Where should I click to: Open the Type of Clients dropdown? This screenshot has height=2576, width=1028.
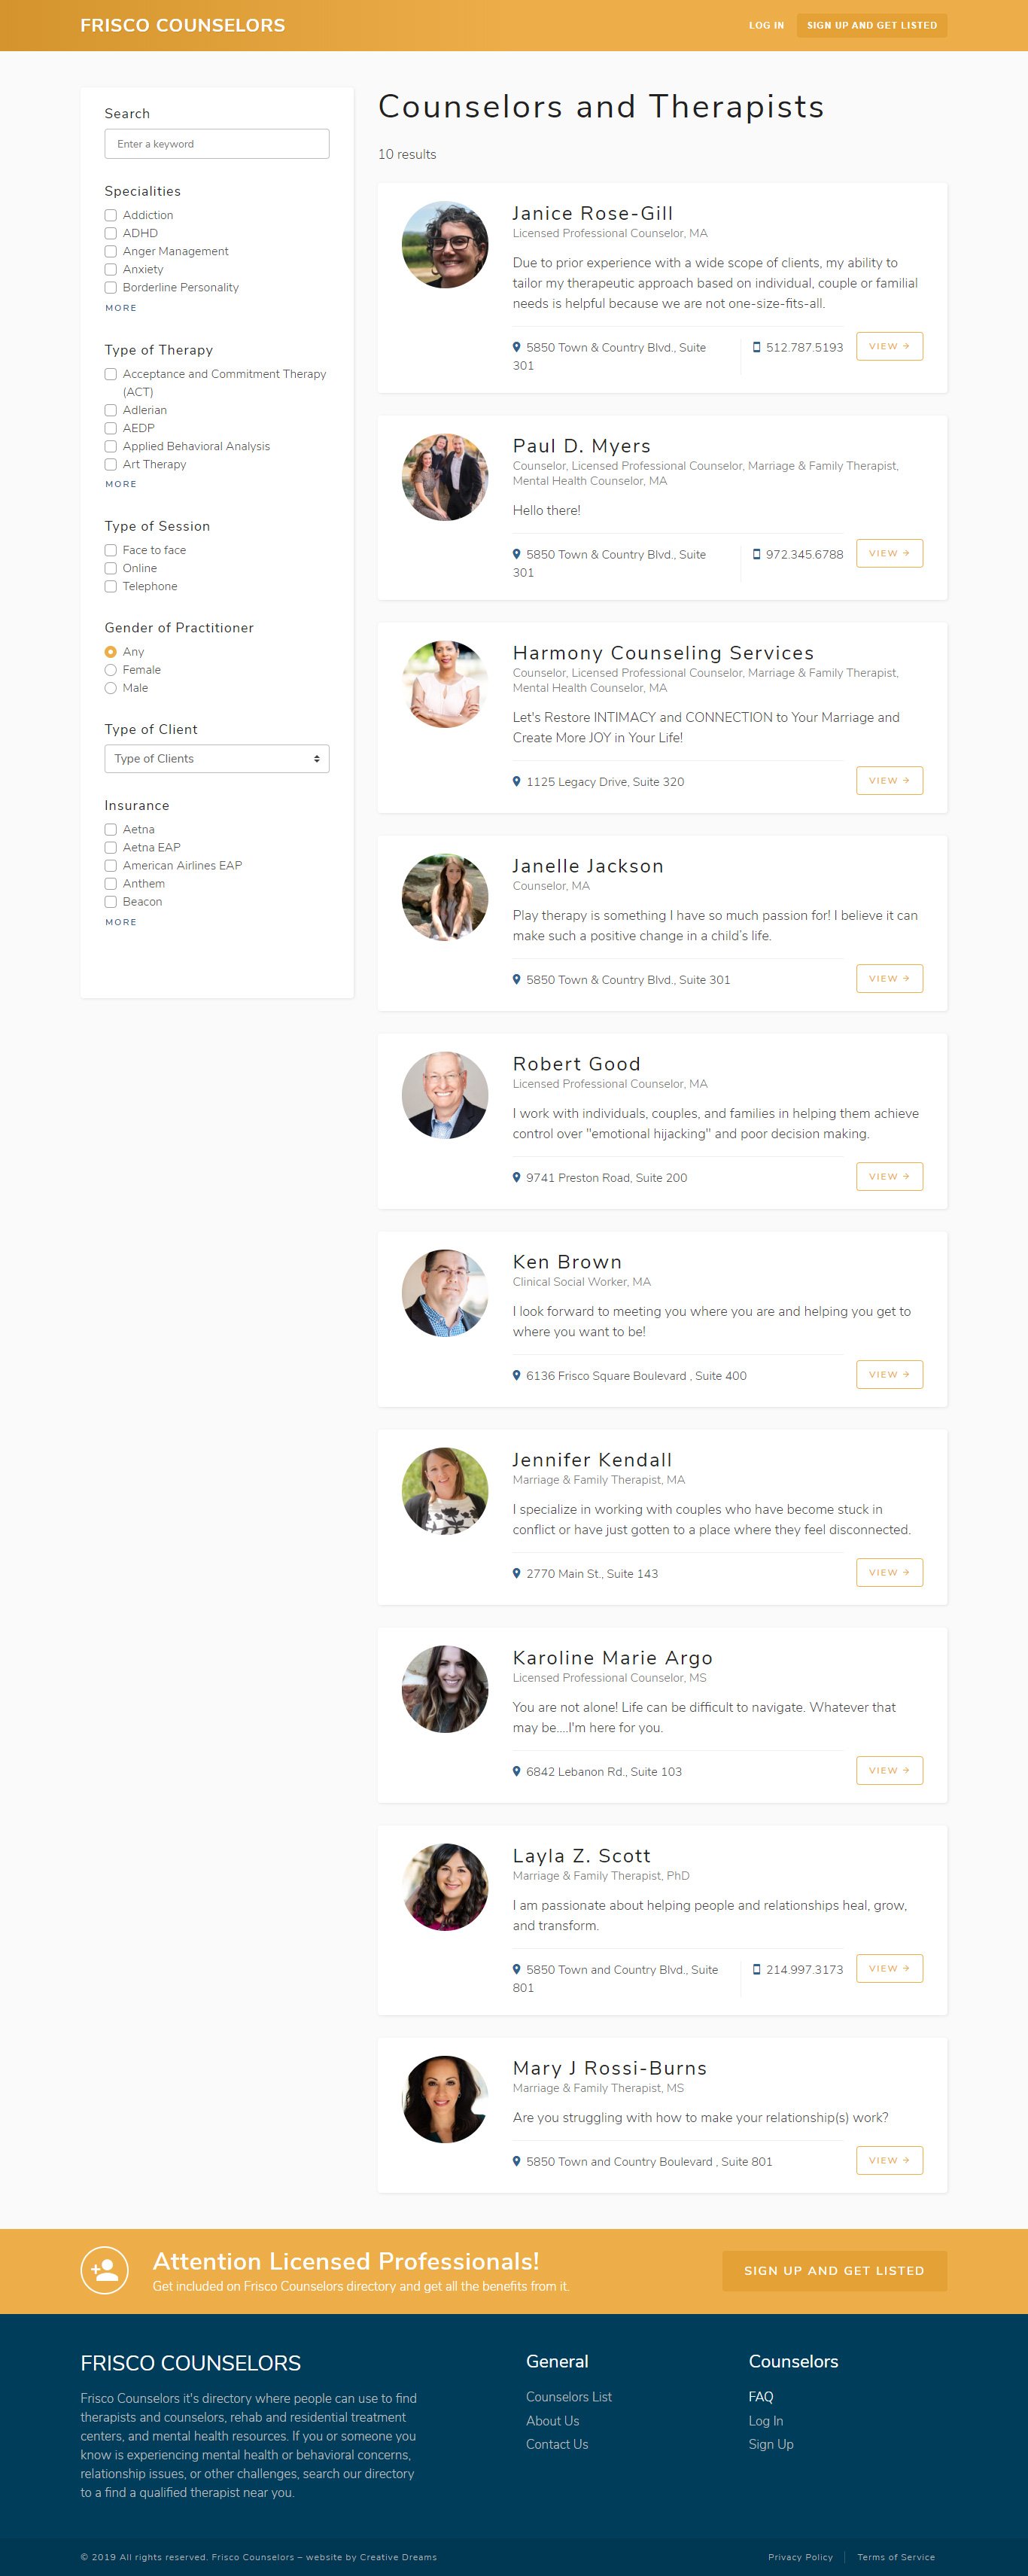click(x=216, y=759)
